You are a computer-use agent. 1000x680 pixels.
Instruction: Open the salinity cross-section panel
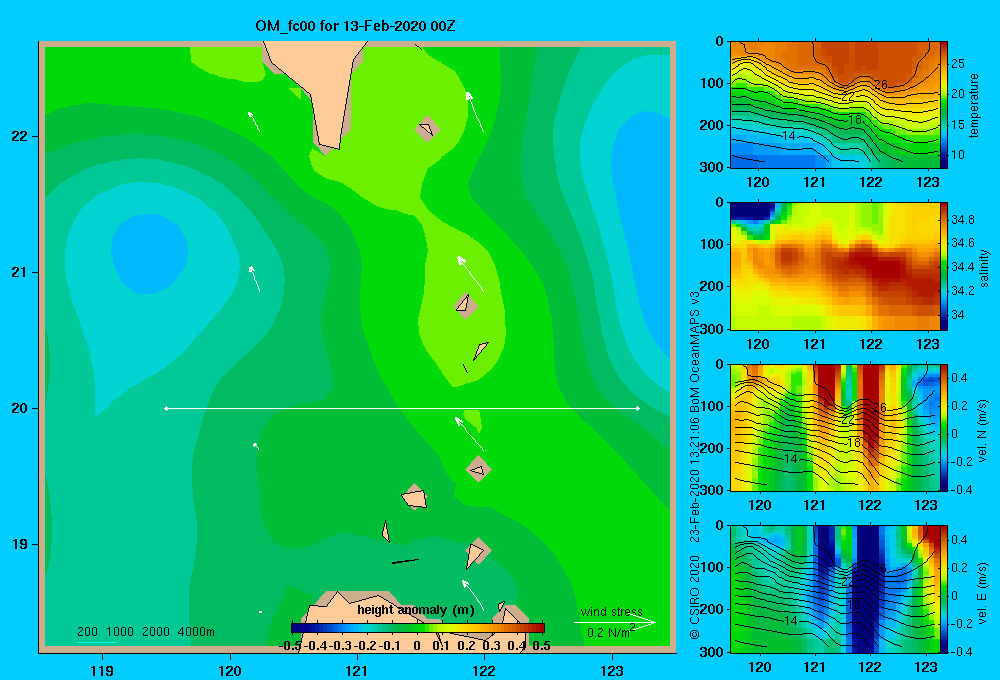[x=834, y=266]
